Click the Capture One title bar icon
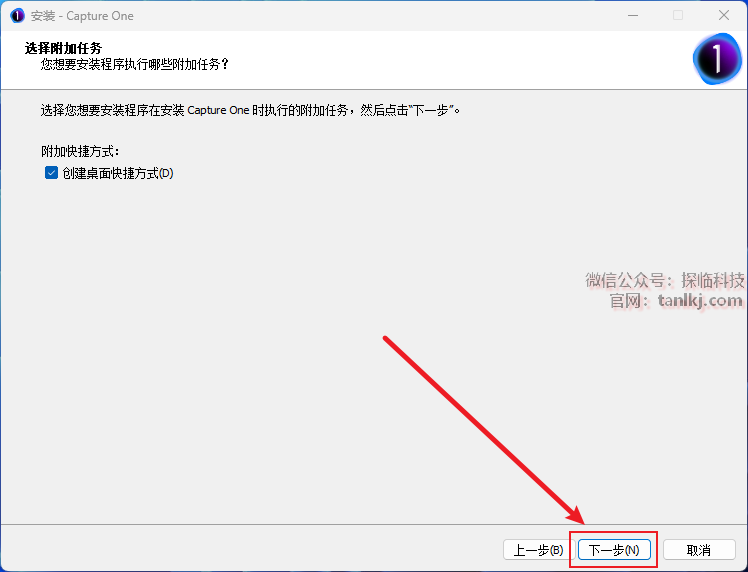Screen dimensions: 748x572 click(17, 16)
